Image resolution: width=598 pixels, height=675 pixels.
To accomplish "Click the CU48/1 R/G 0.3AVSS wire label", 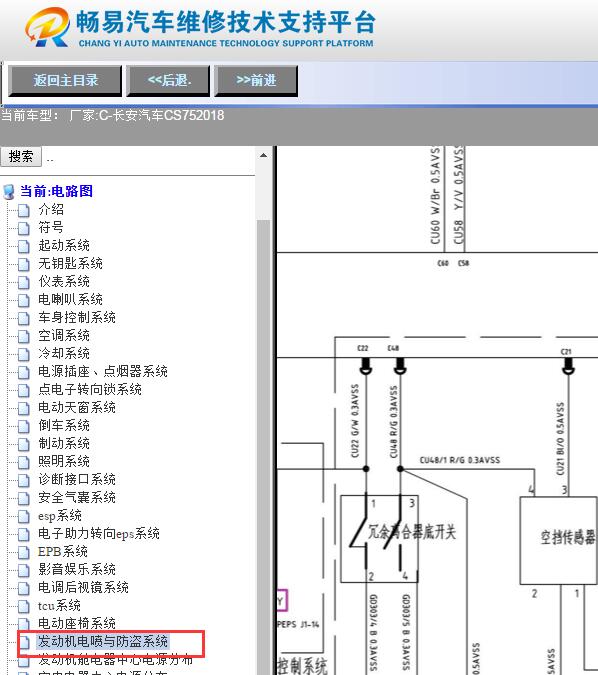I will coord(460,460).
